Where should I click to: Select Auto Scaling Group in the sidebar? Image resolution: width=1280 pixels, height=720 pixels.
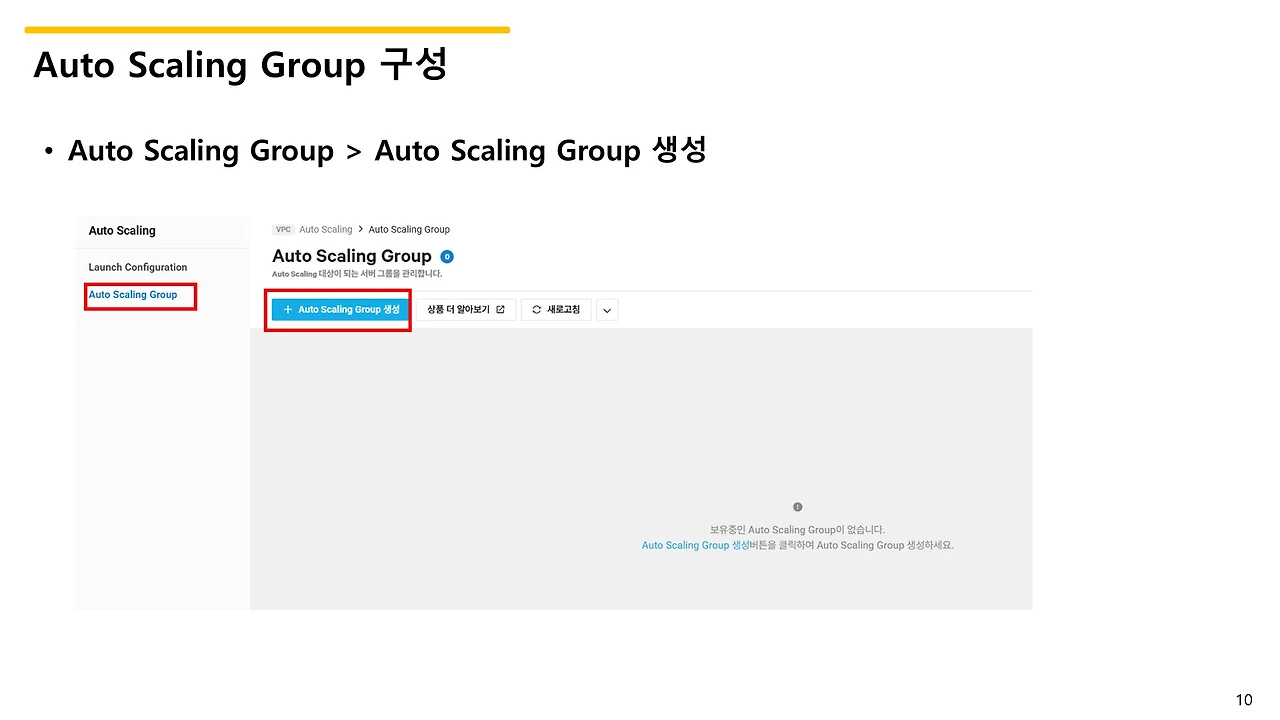pyautogui.click(x=133, y=295)
